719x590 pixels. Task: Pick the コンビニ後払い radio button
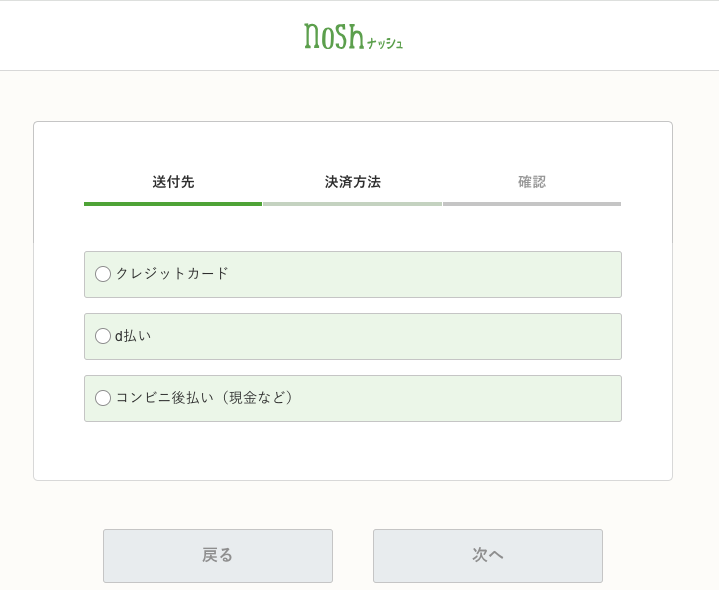pos(103,398)
